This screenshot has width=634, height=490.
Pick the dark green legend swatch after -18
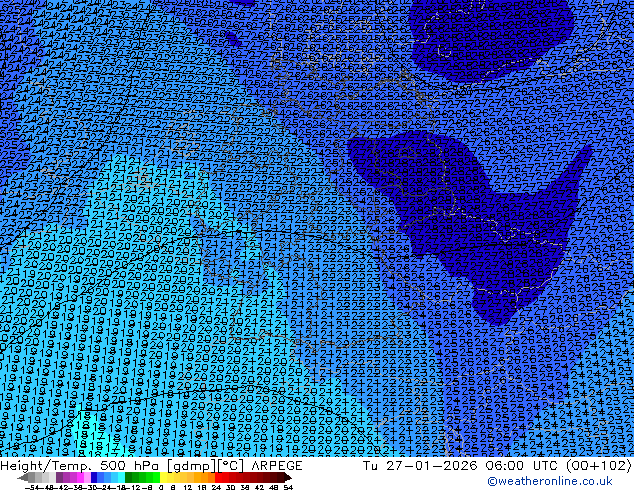point(129,478)
